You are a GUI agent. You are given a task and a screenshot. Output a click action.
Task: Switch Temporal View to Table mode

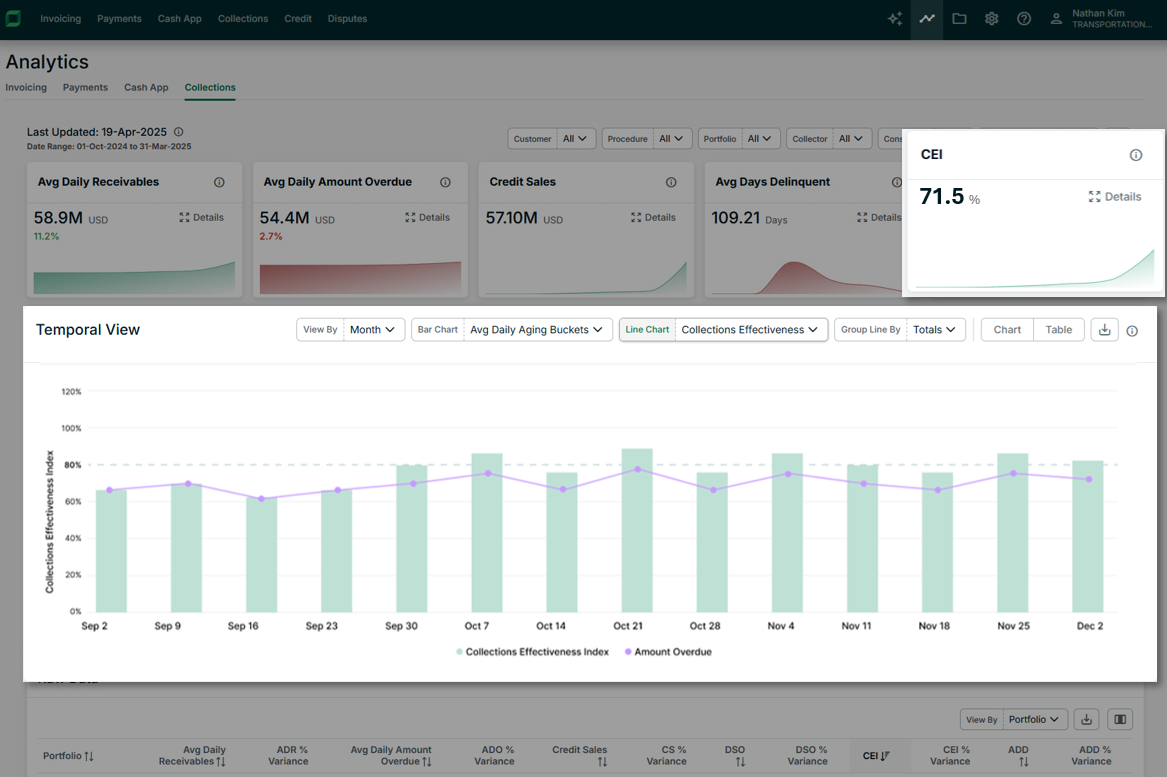click(x=1058, y=329)
